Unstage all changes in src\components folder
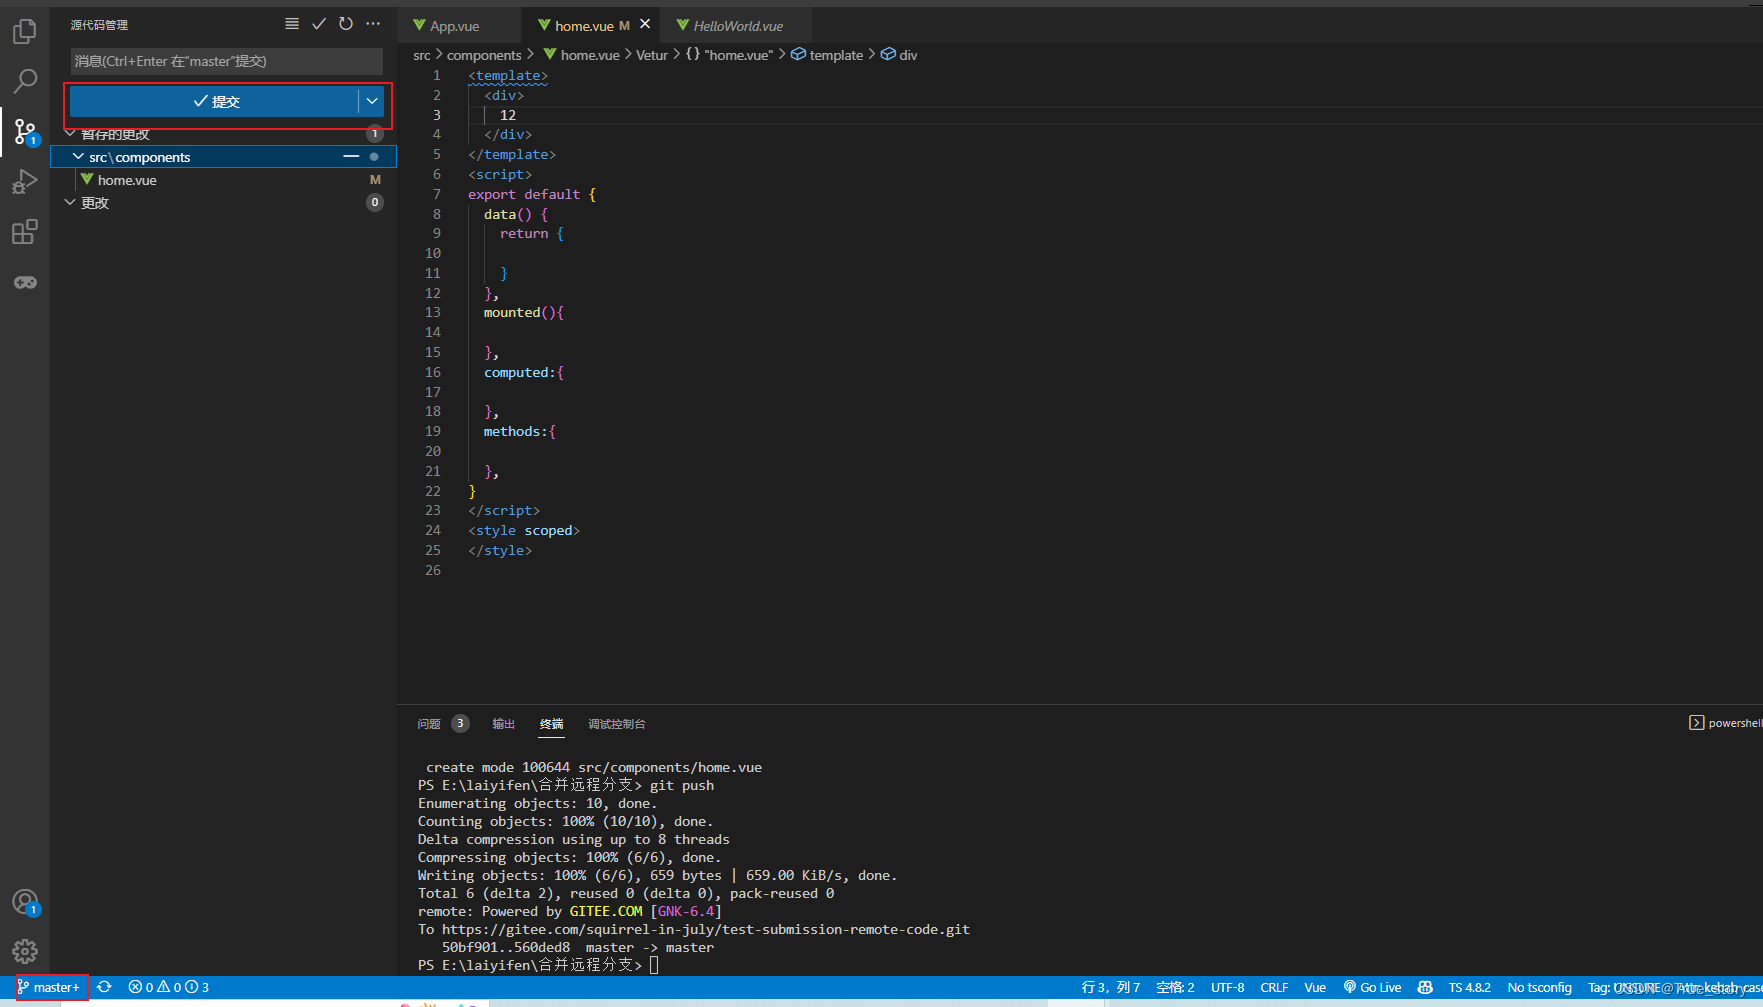 point(351,157)
